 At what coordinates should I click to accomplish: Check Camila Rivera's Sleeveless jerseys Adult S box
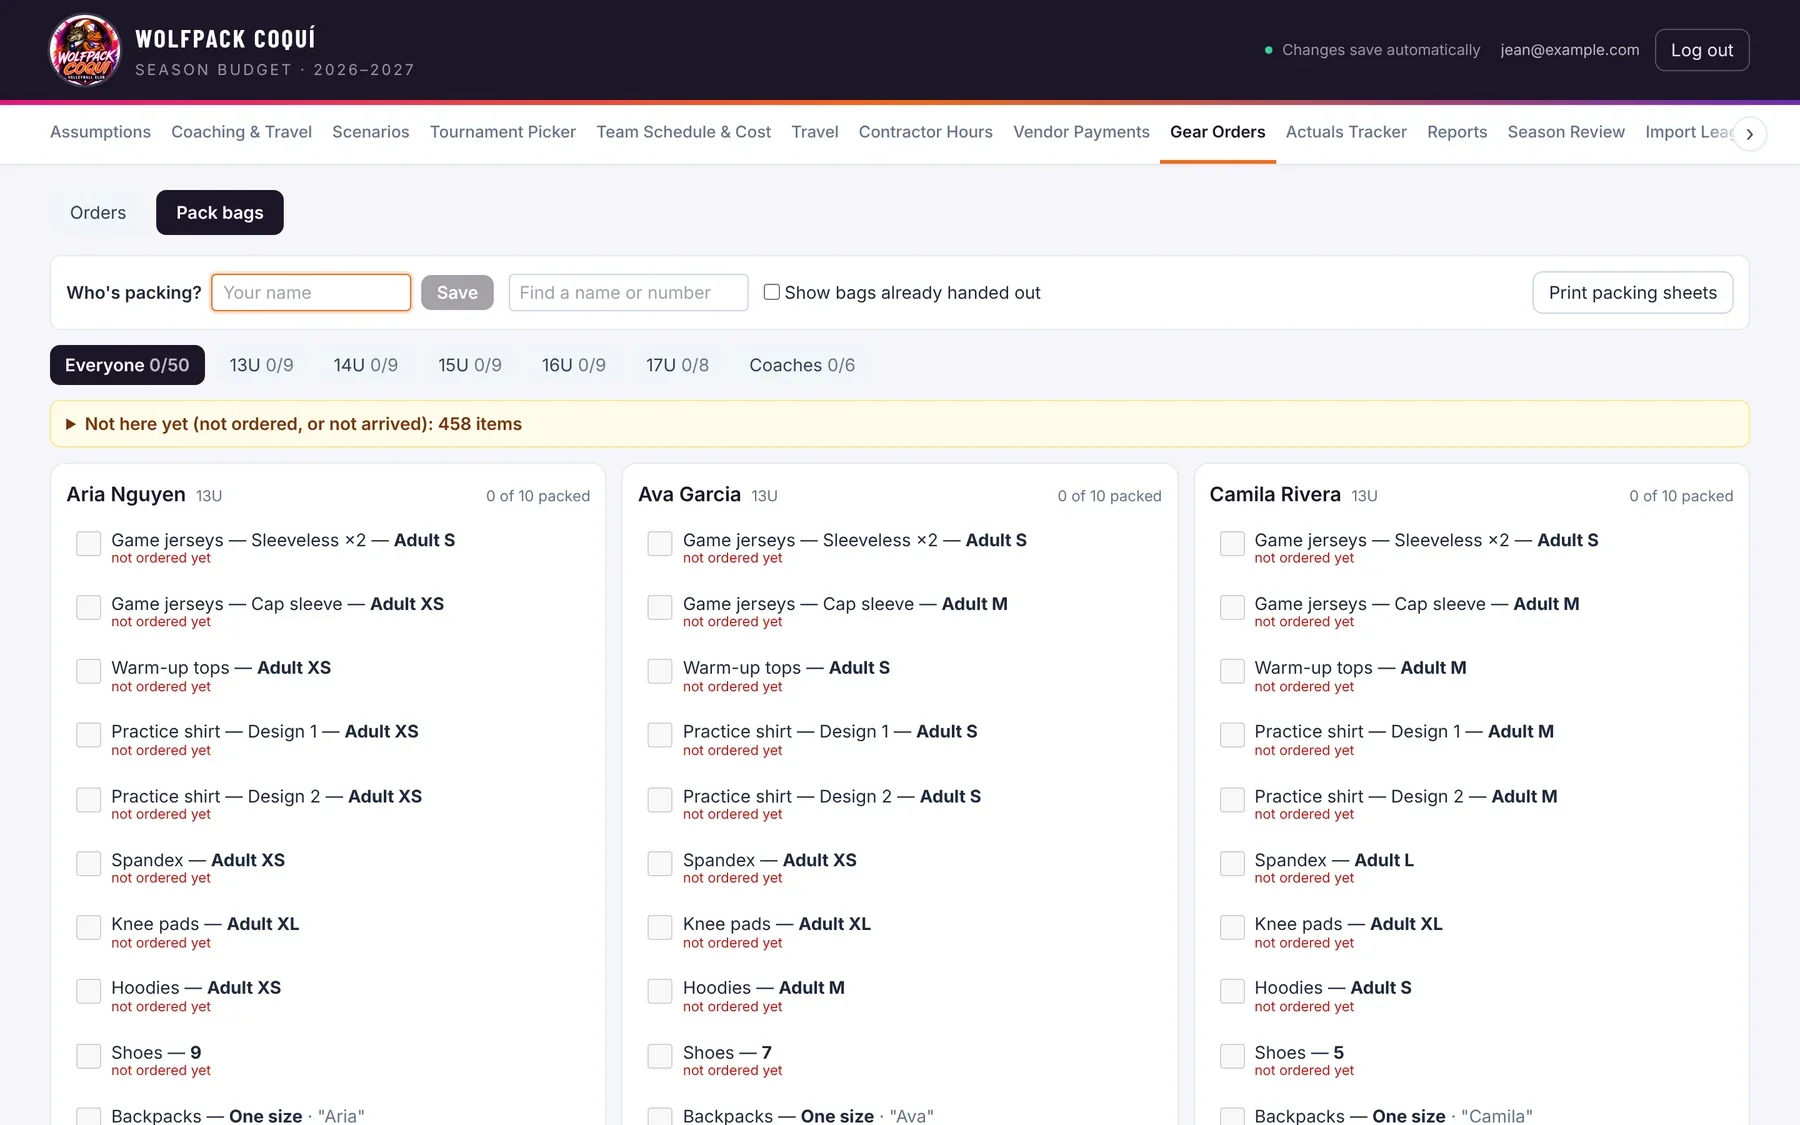click(x=1232, y=544)
